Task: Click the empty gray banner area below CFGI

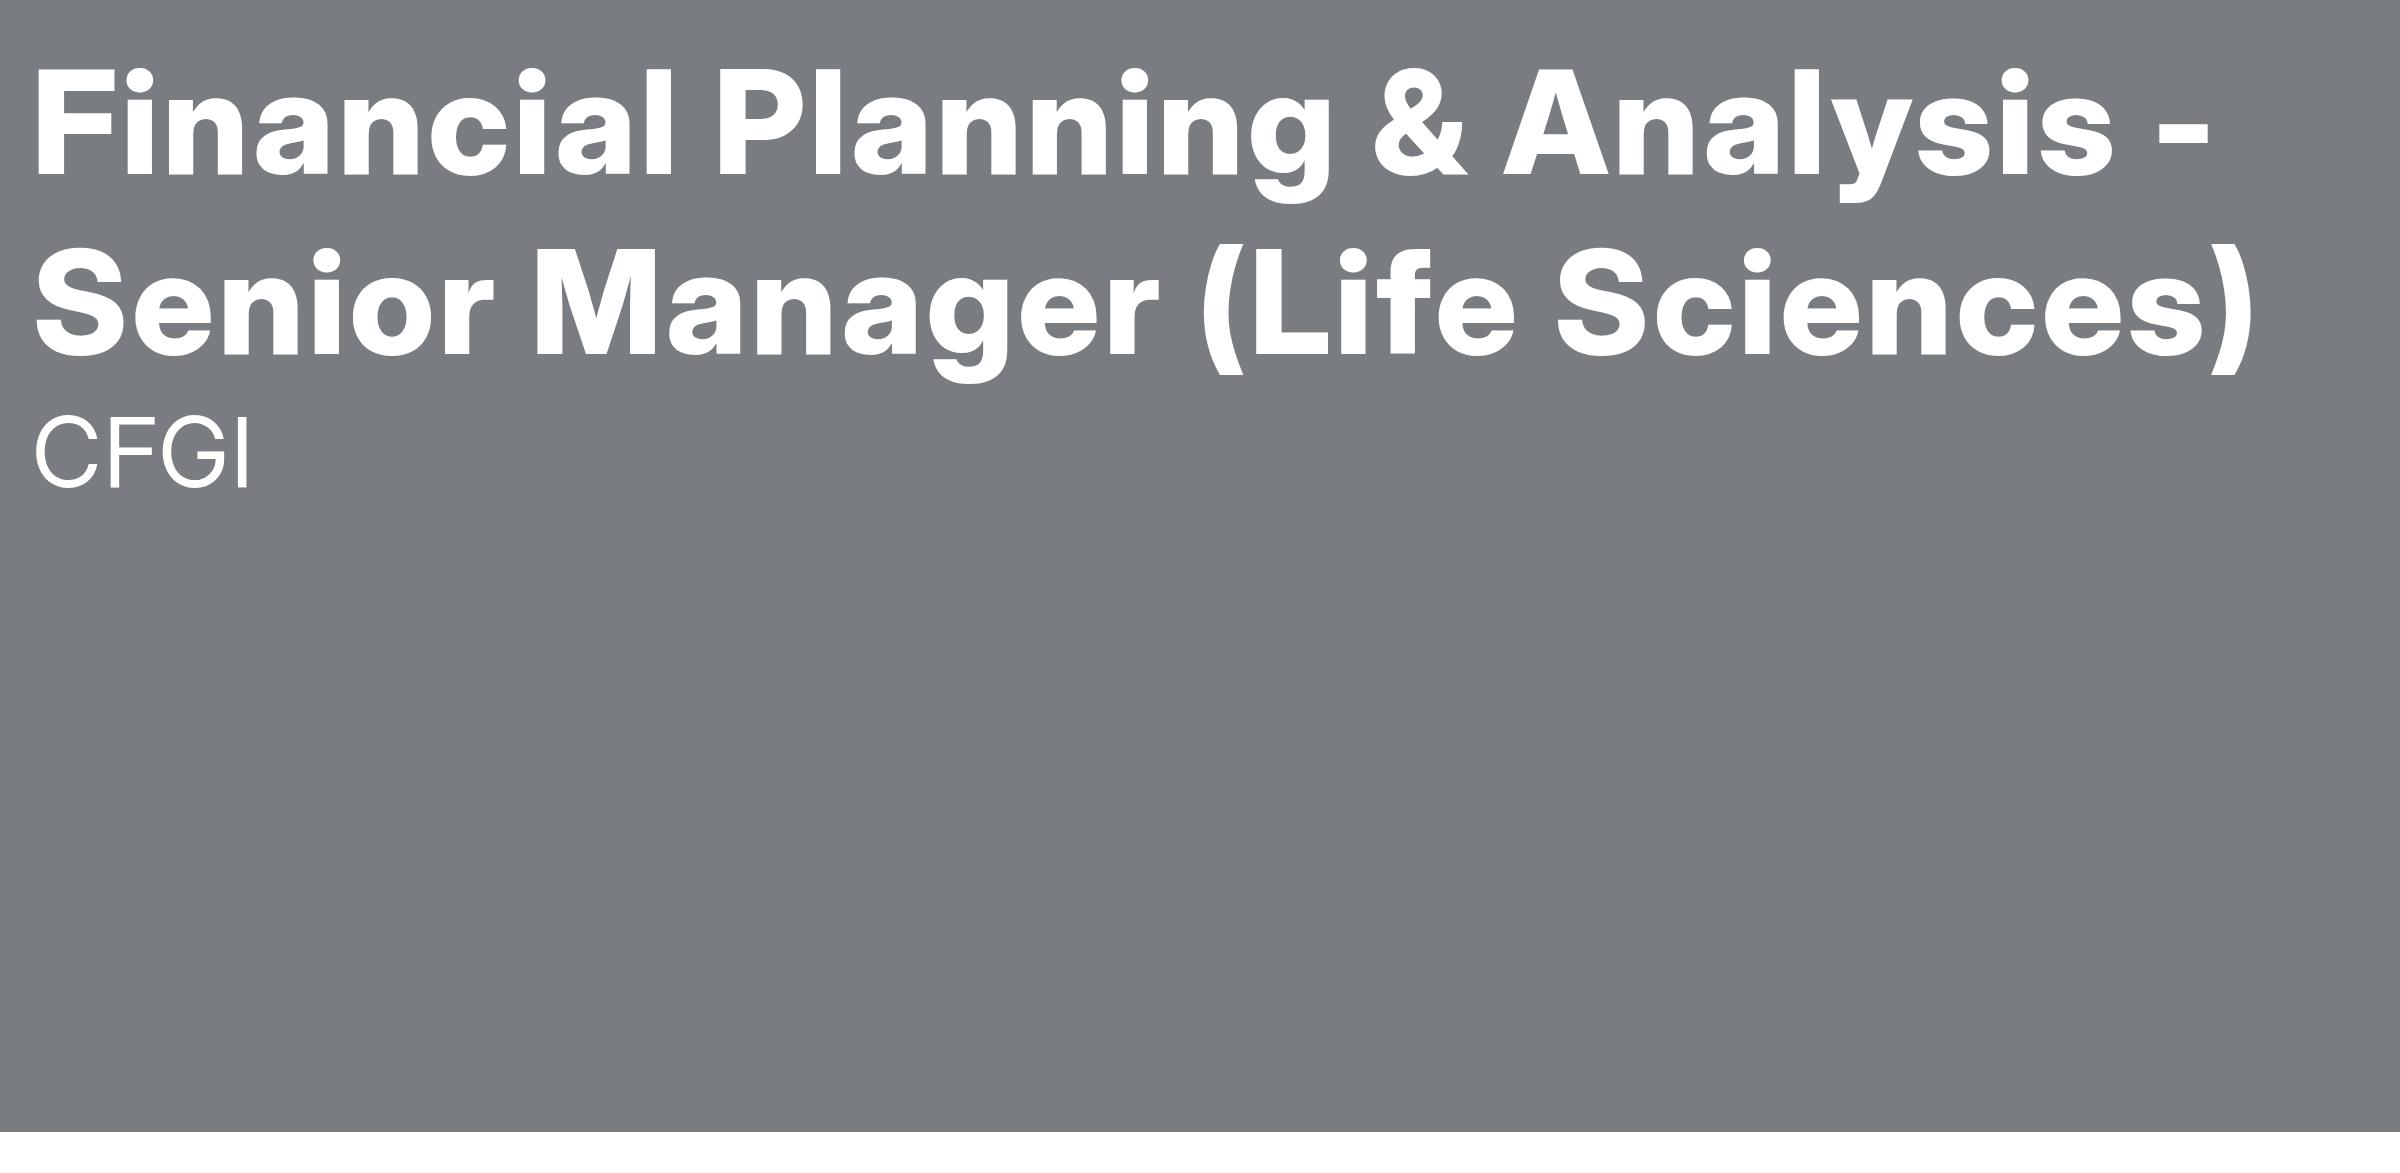Action: 1200,800
